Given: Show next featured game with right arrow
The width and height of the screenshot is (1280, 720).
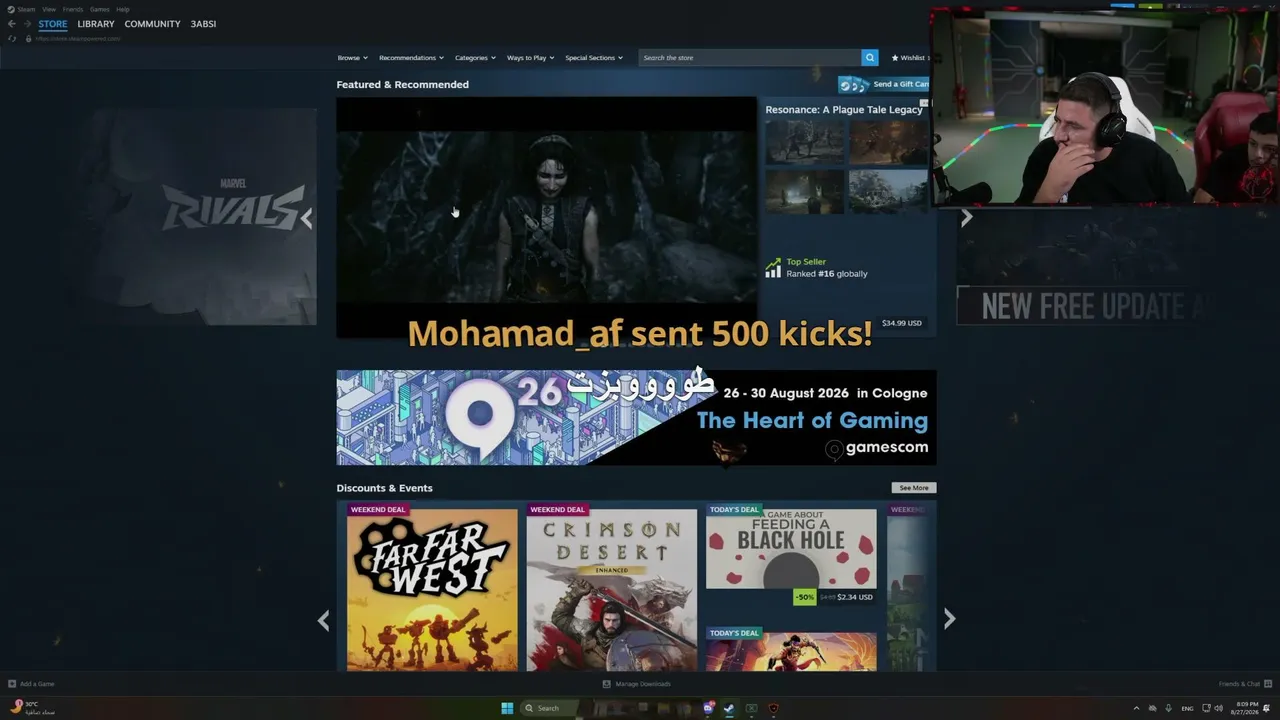Looking at the screenshot, I should (x=966, y=218).
